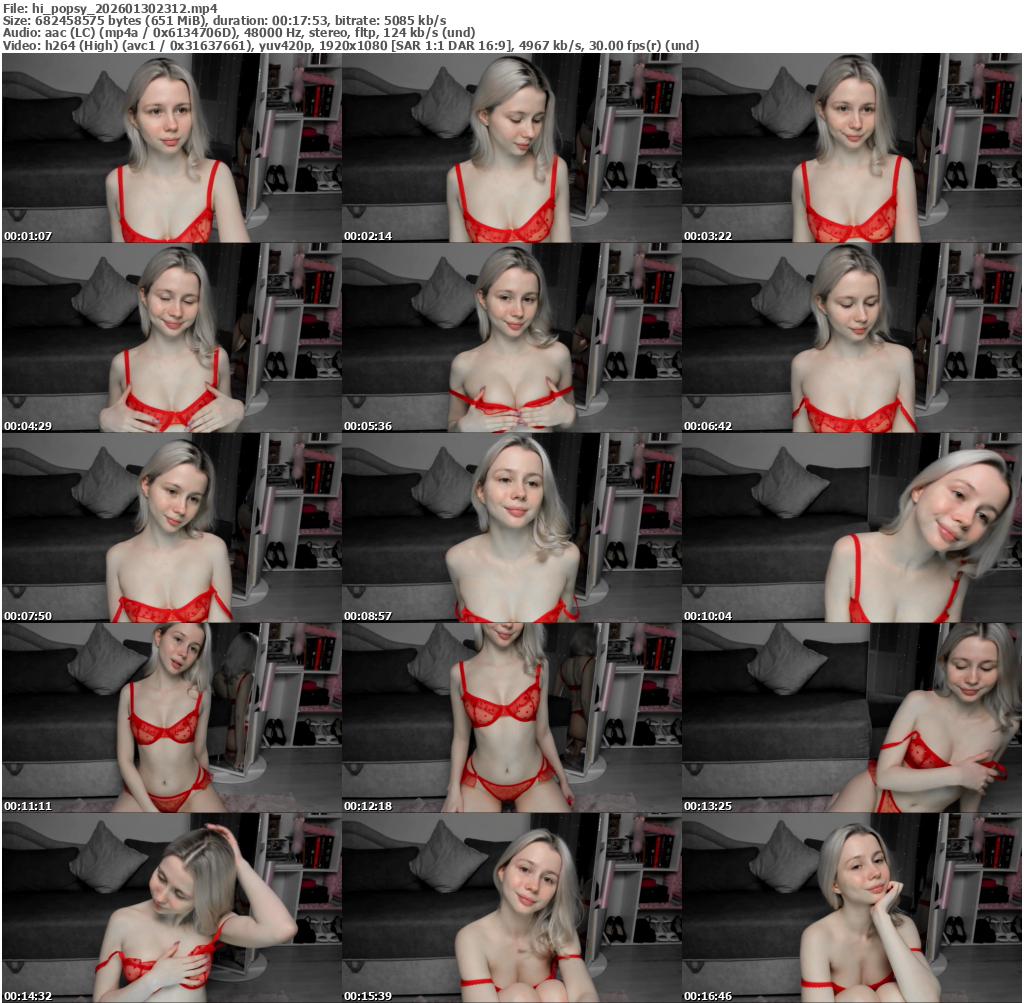
Task: Click the thumbnail at 00:01:07
Action: click(x=172, y=148)
